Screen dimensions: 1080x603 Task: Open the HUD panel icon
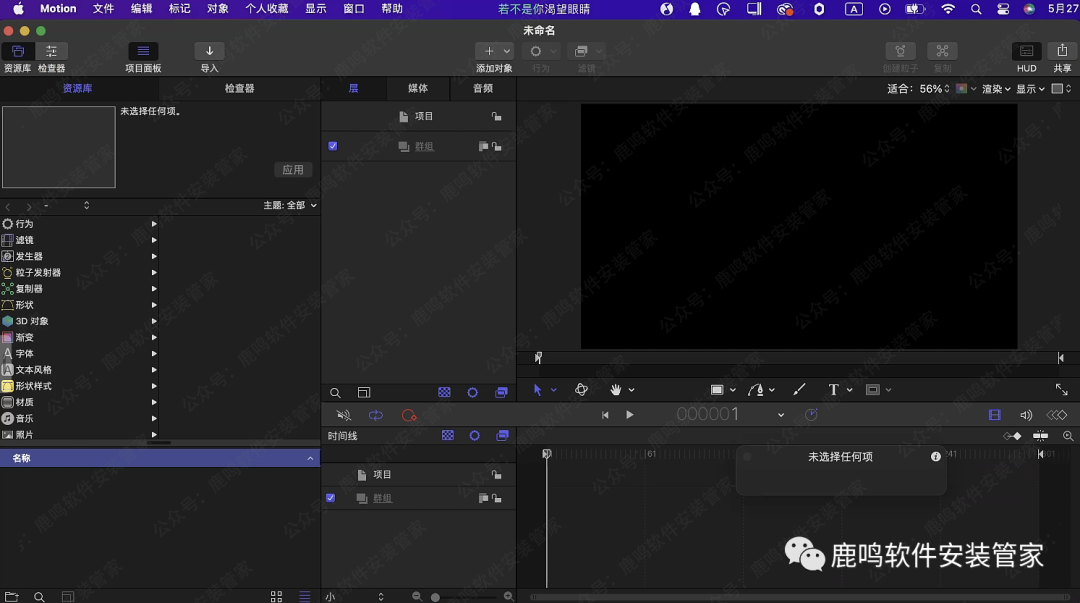(1026, 52)
